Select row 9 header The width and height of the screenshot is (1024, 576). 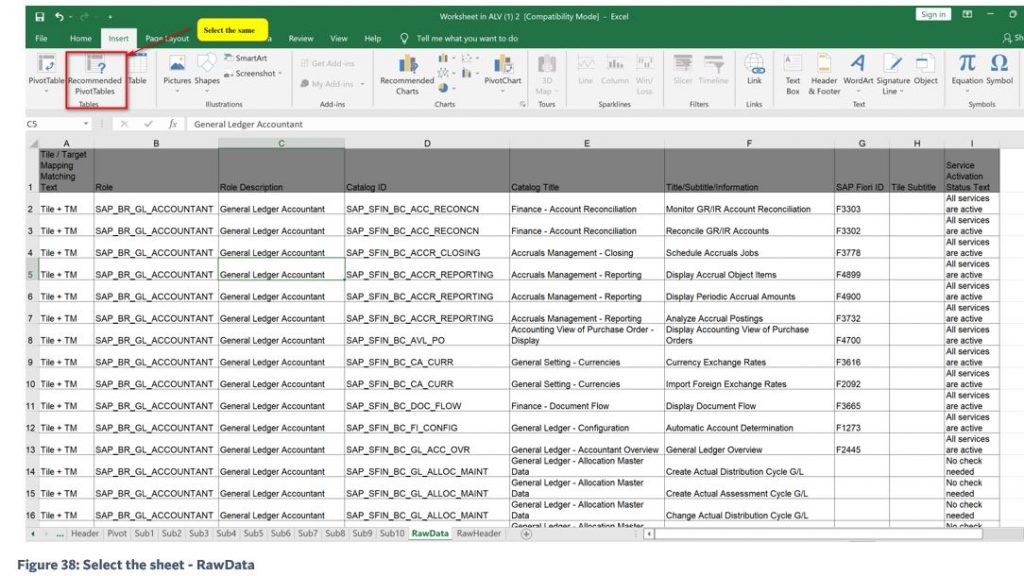tap(30, 362)
